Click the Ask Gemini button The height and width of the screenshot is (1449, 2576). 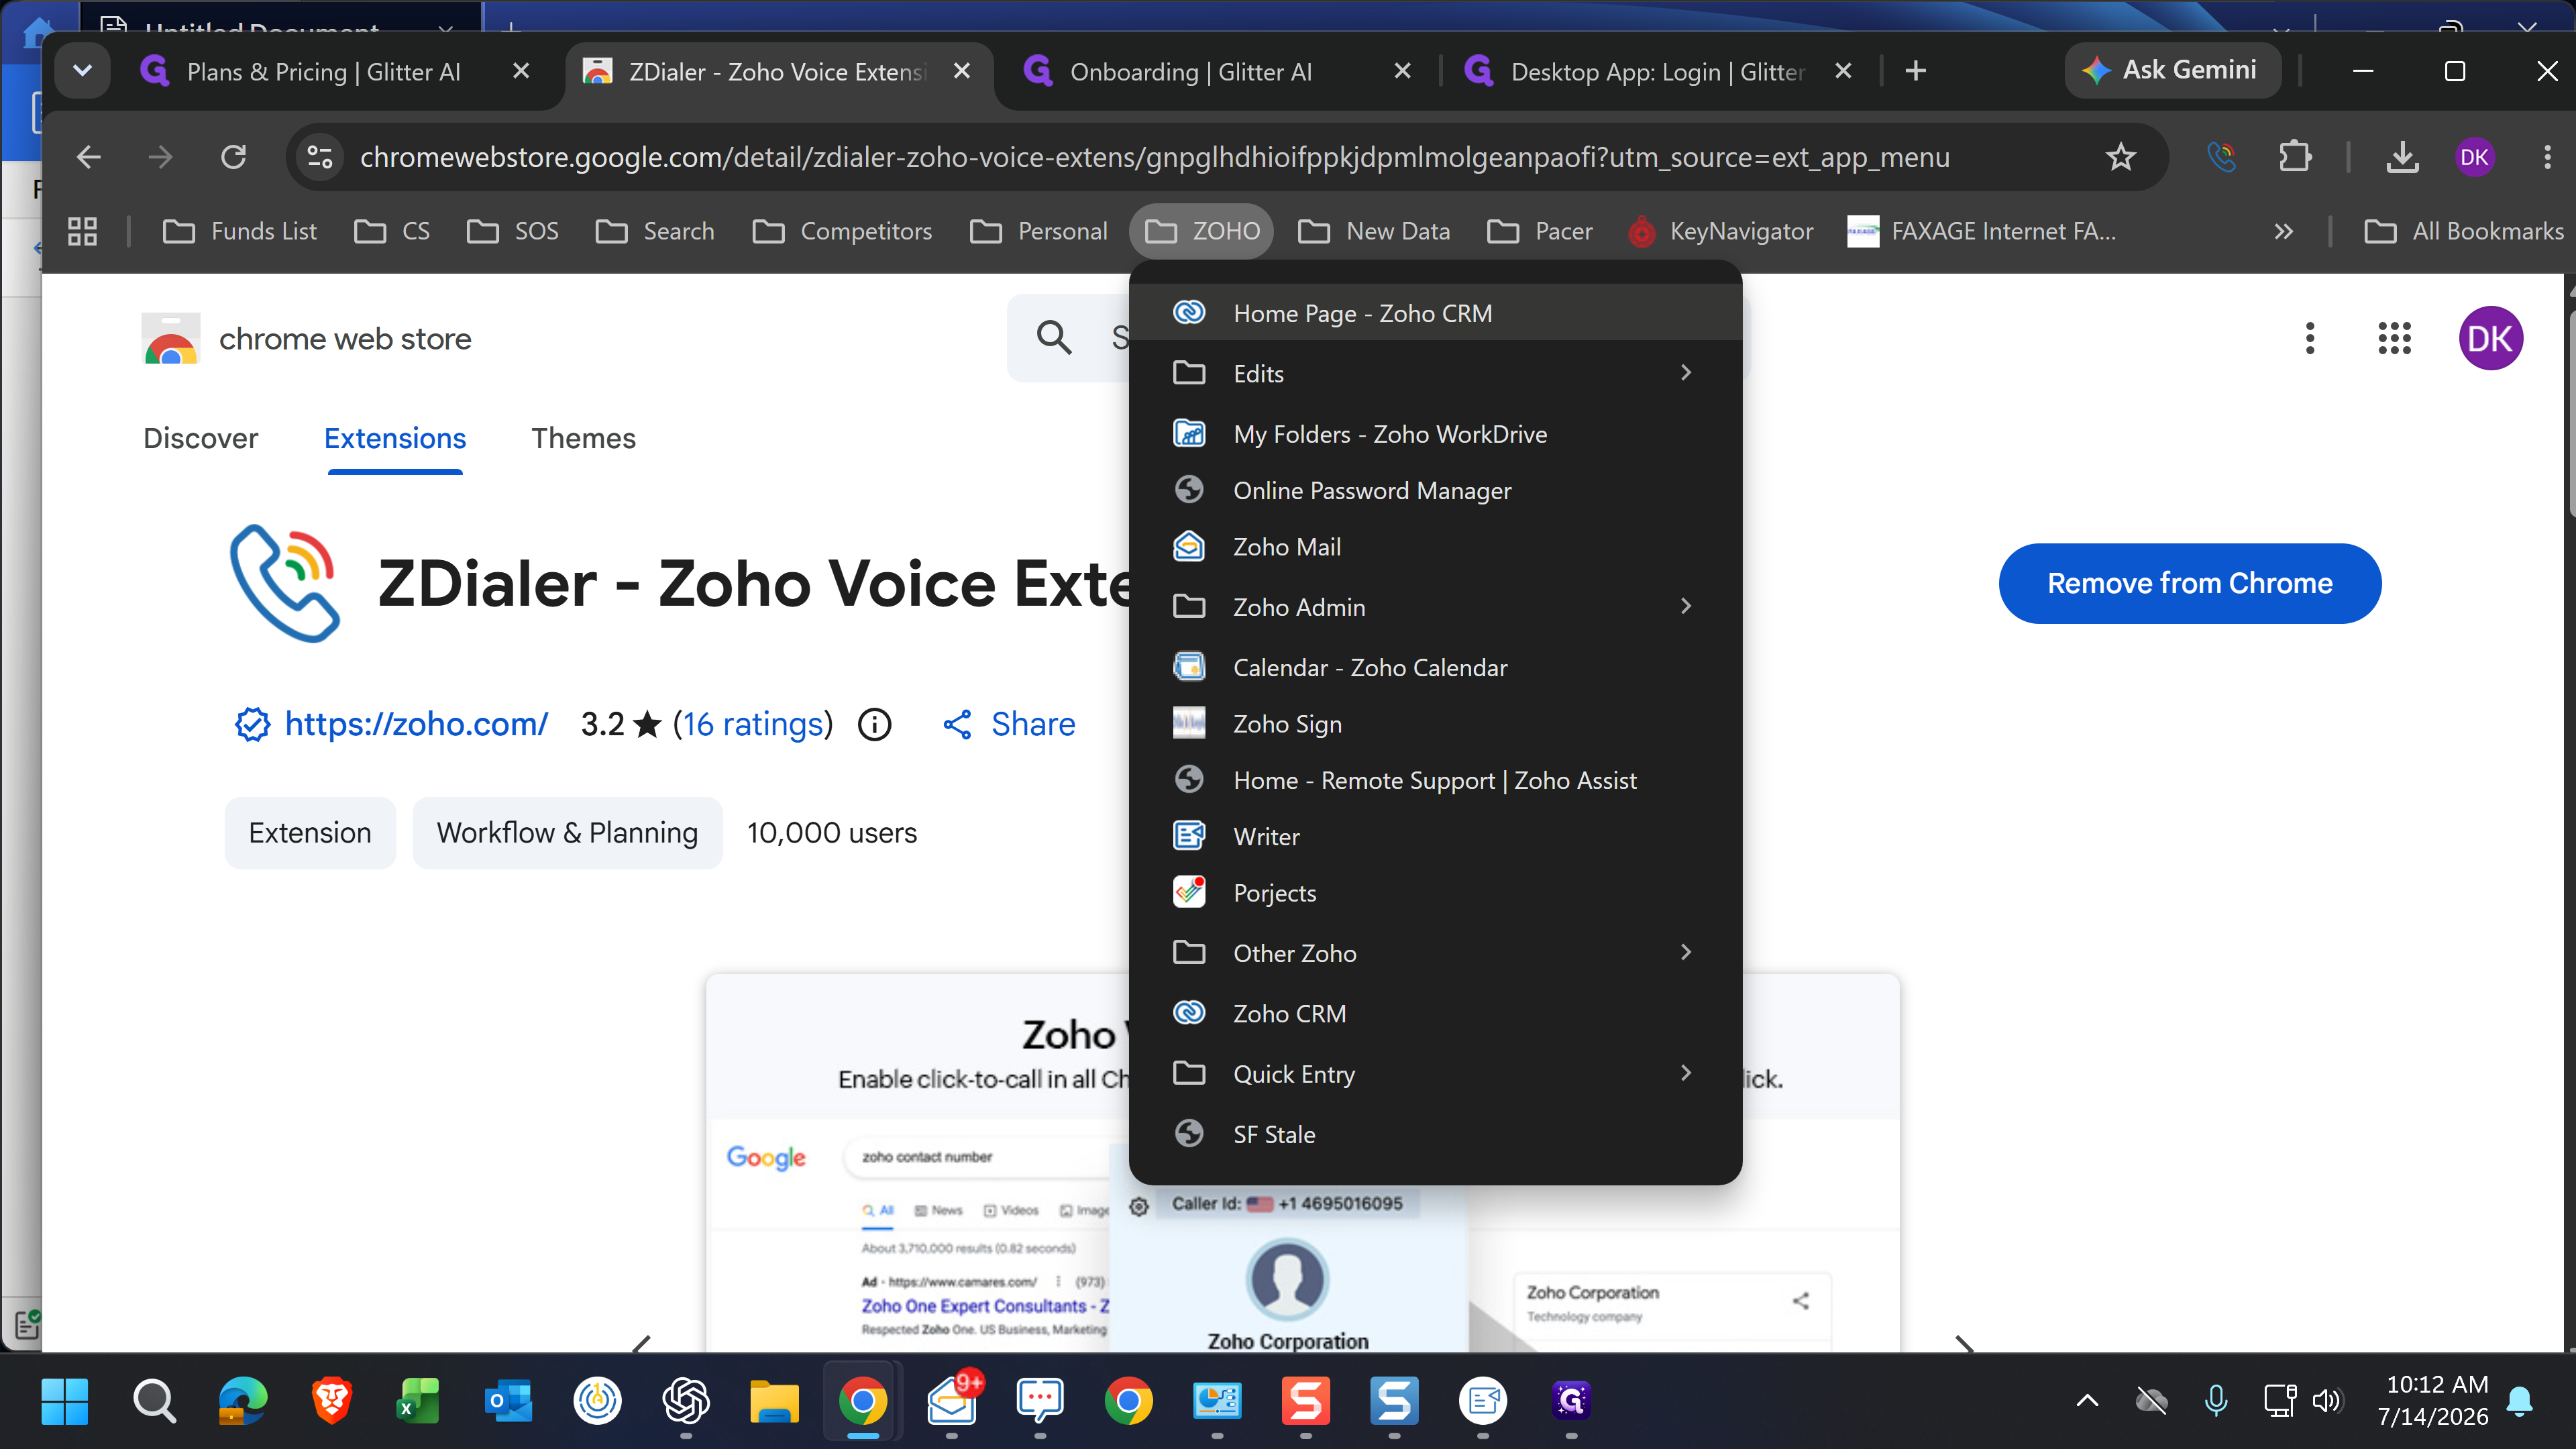(2172, 70)
